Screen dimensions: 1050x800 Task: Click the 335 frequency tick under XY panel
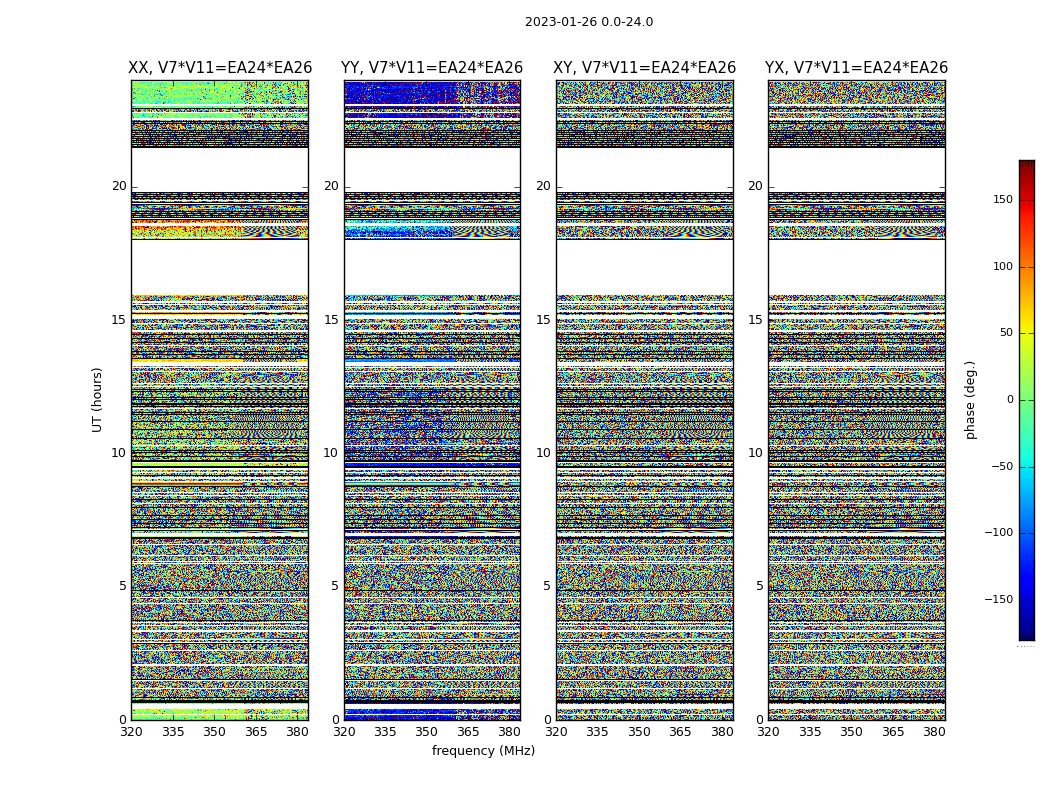click(597, 732)
